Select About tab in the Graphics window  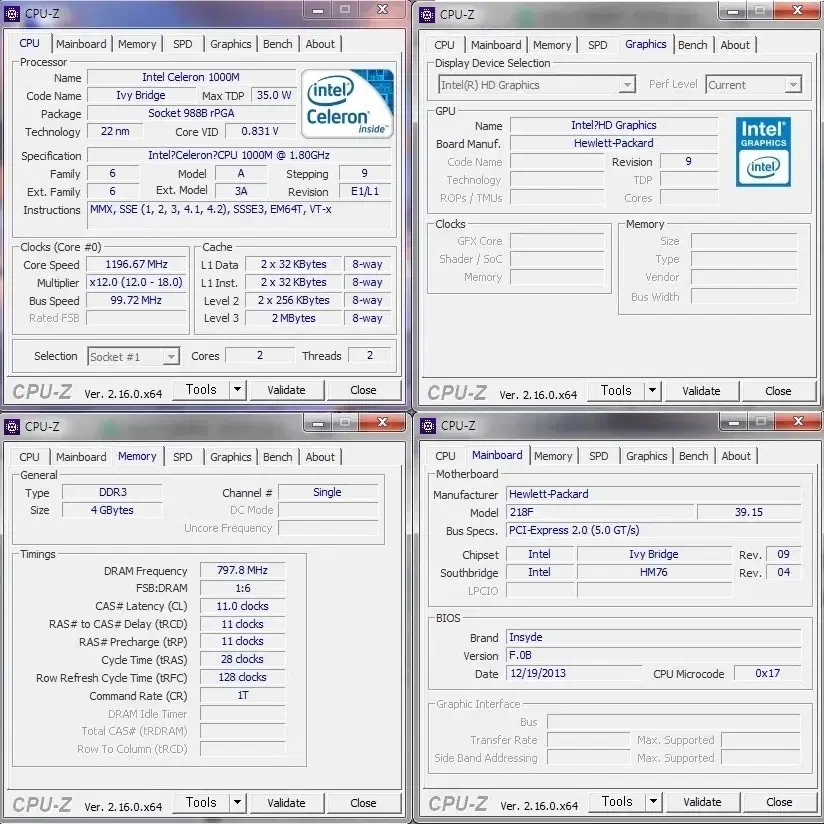pos(735,45)
